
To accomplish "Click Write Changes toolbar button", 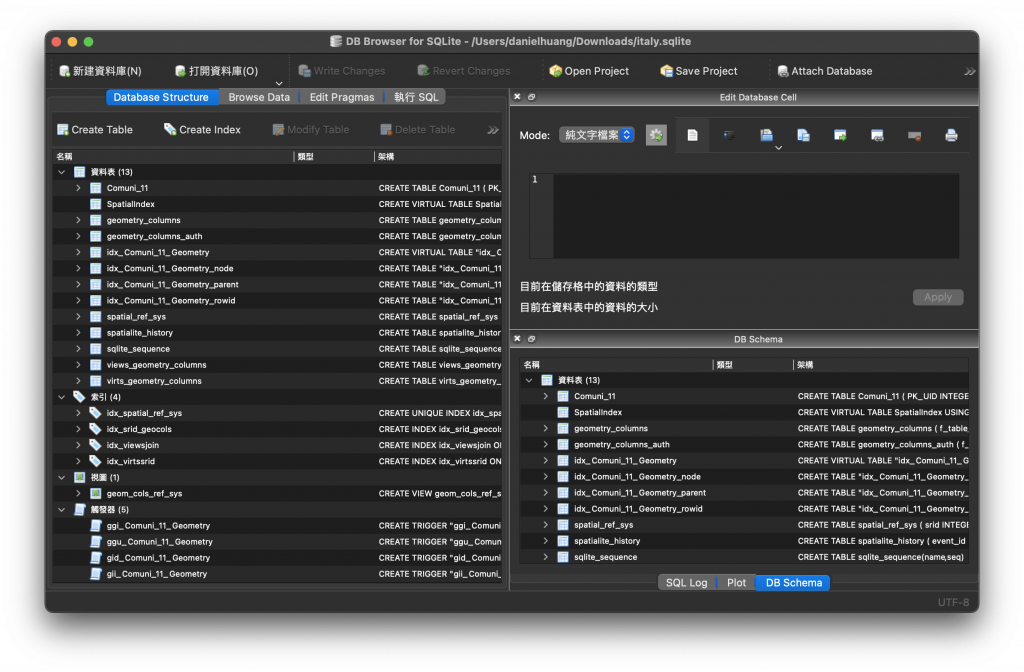I will (342, 71).
